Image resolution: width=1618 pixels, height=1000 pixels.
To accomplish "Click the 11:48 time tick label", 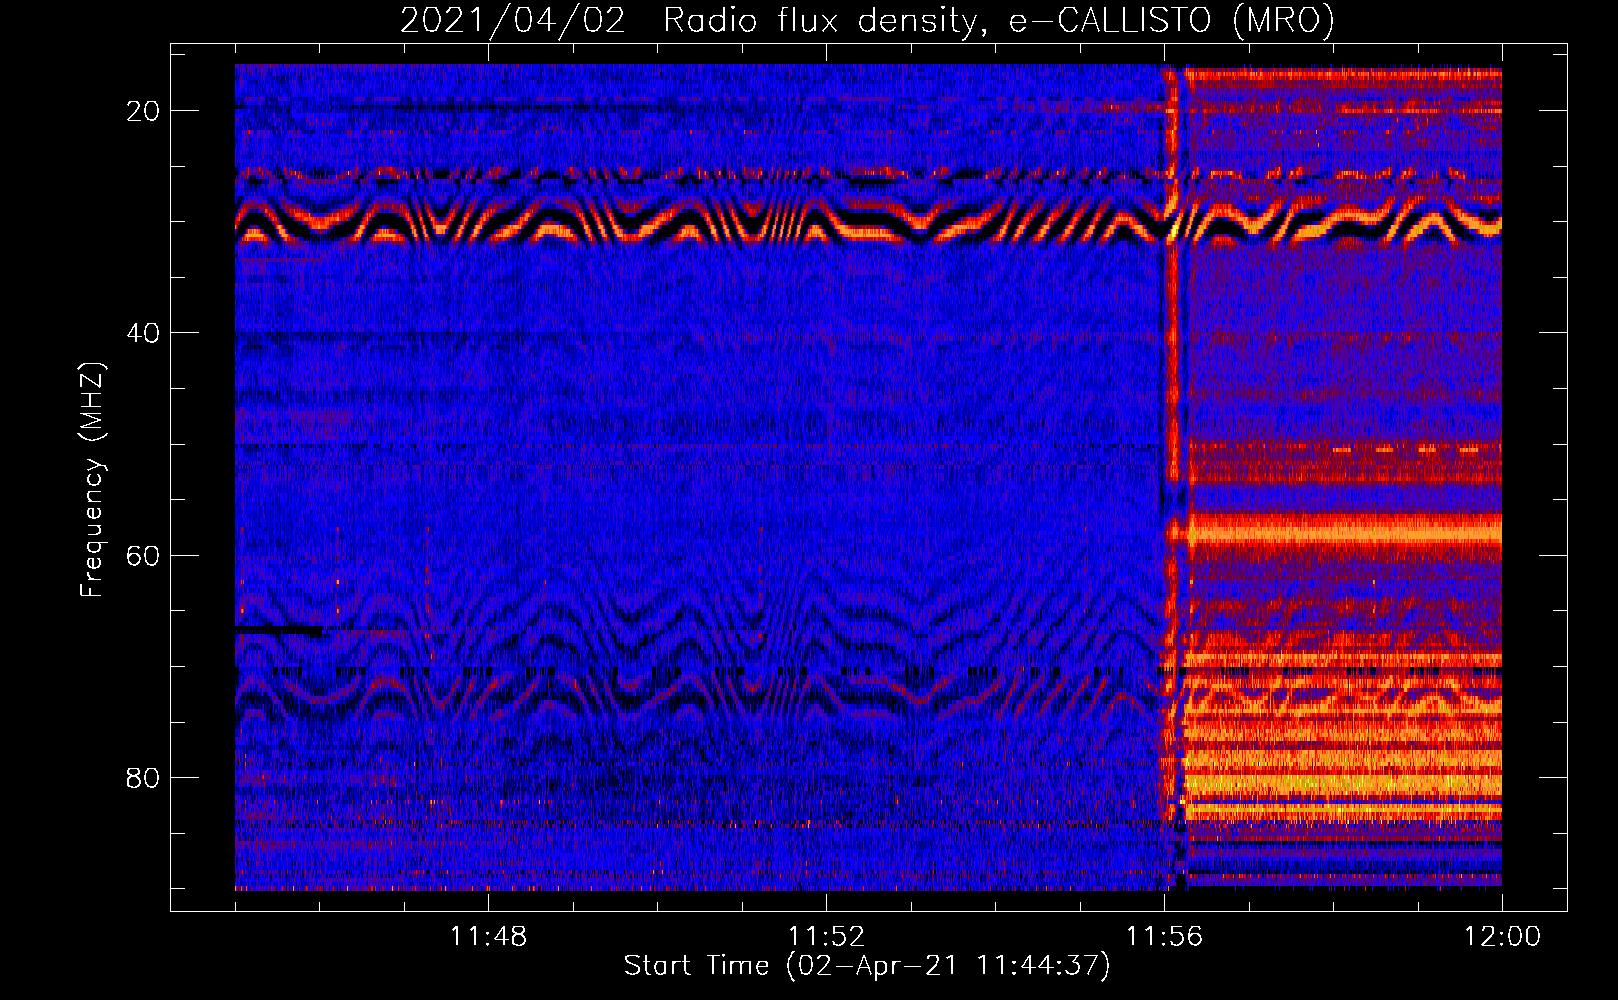I will coord(488,936).
